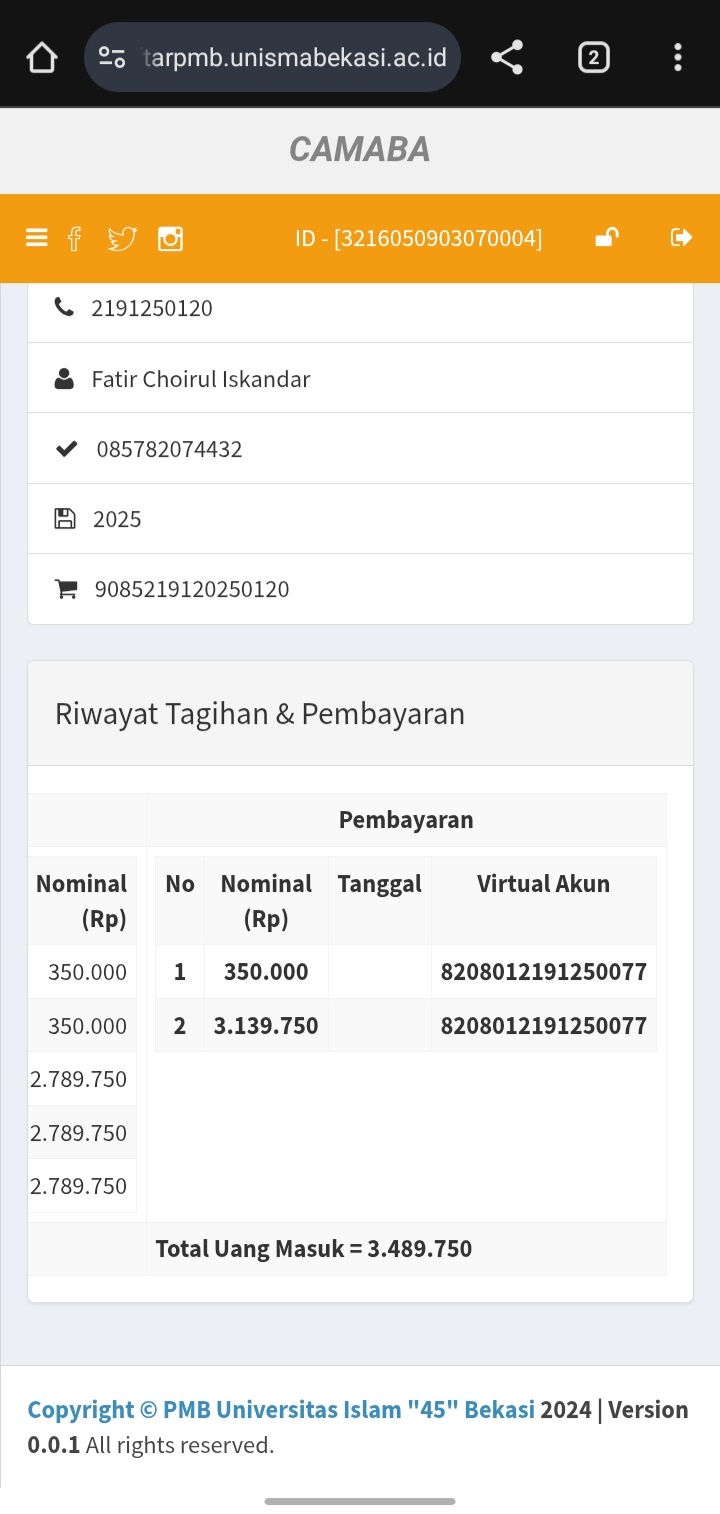
Task: Open the browser three-dot overflow menu
Action: pos(678,58)
